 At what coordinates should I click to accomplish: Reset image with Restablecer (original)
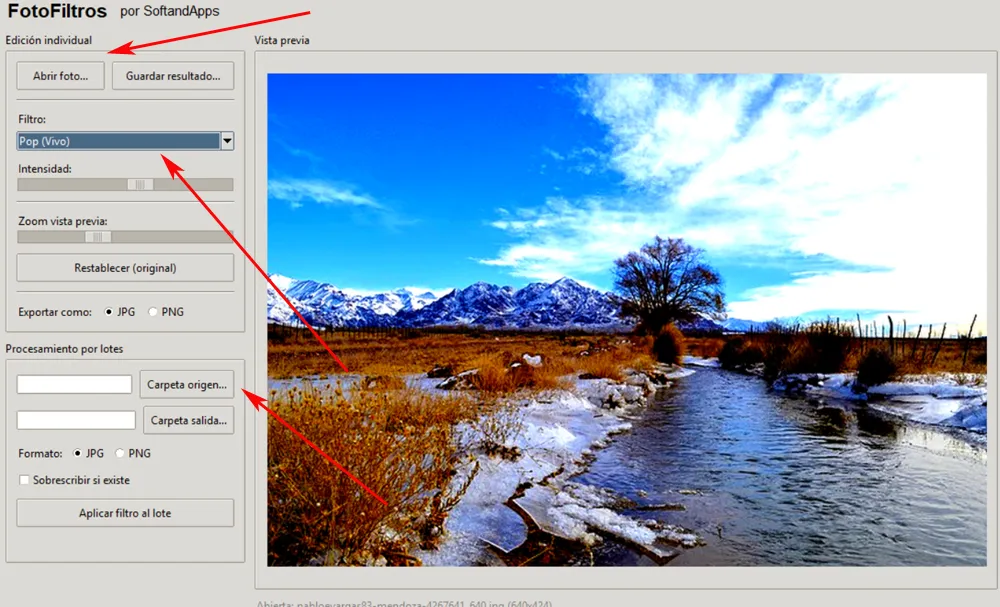(x=125, y=268)
